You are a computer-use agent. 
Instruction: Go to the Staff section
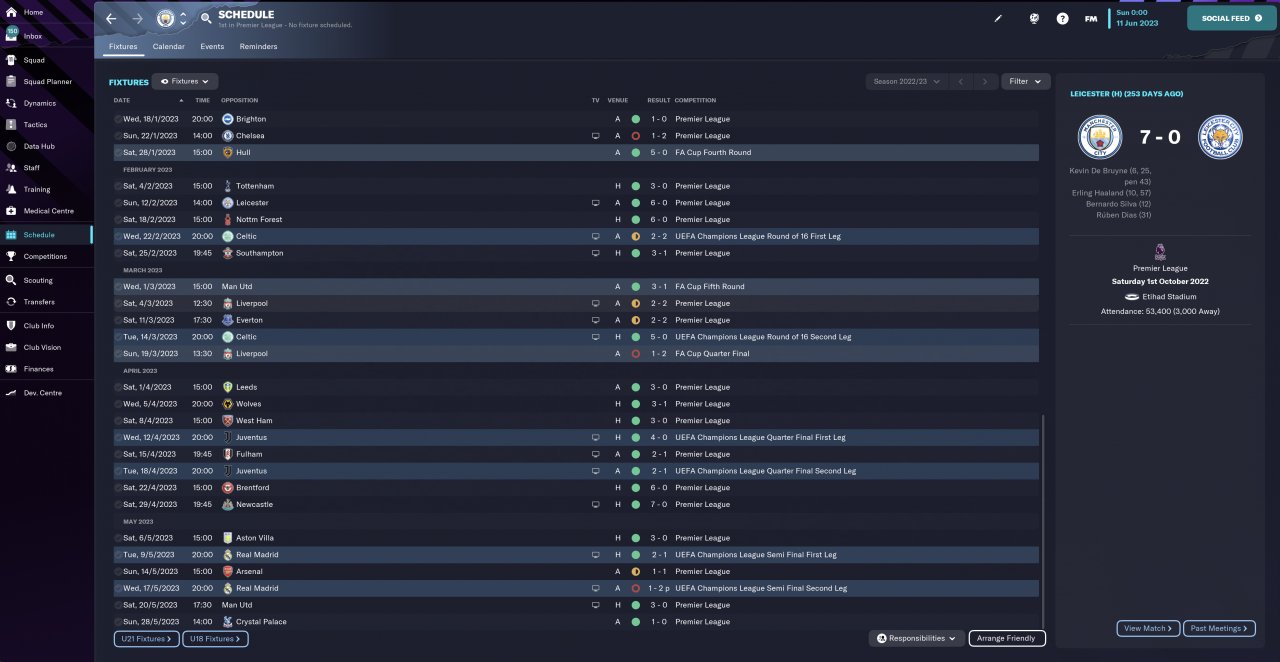click(x=32, y=168)
